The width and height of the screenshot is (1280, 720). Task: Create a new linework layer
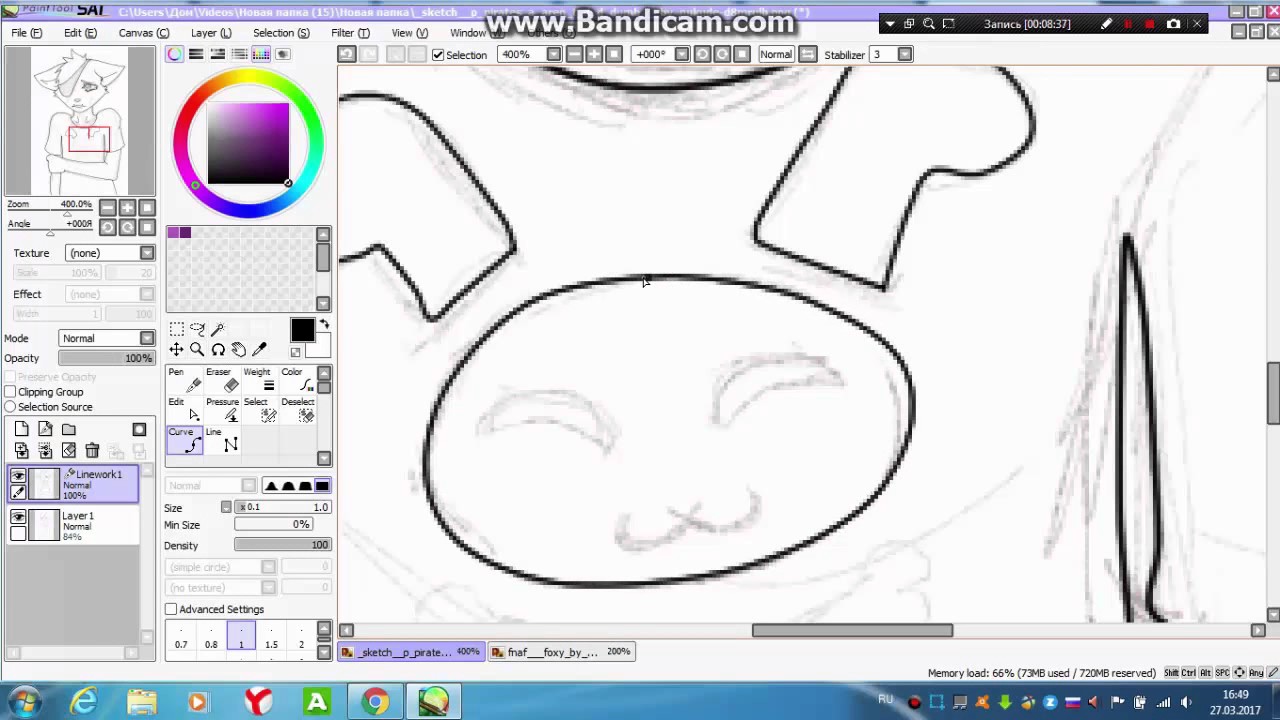point(45,429)
